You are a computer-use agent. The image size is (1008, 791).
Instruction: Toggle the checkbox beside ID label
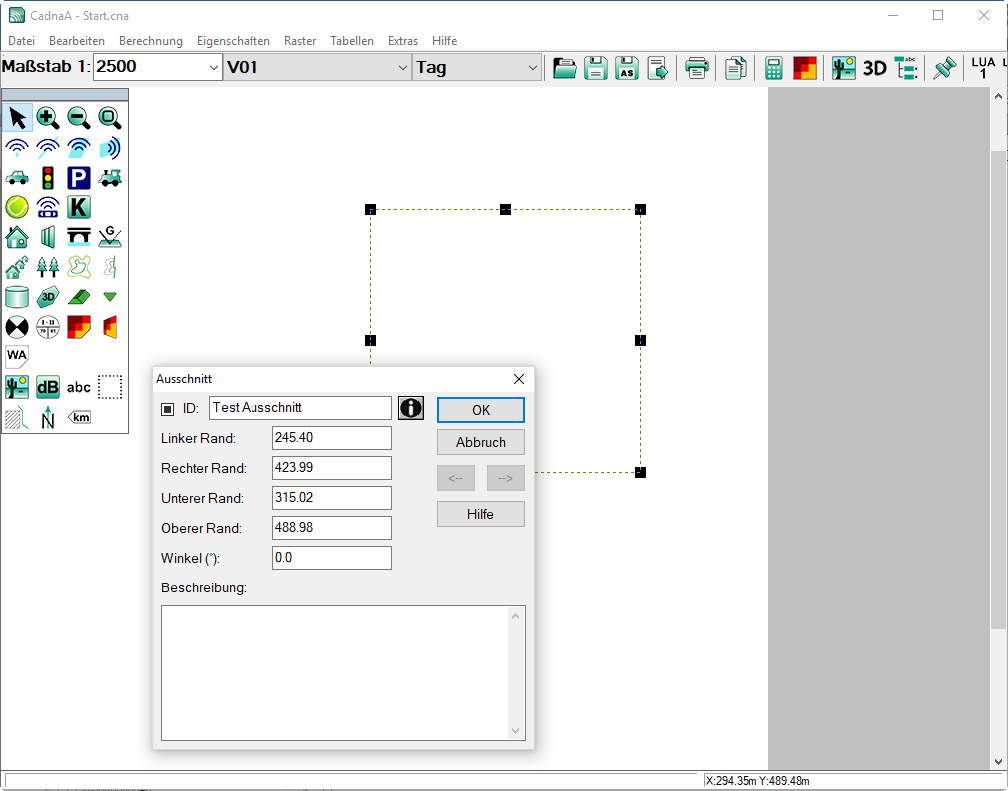coord(168,409)
